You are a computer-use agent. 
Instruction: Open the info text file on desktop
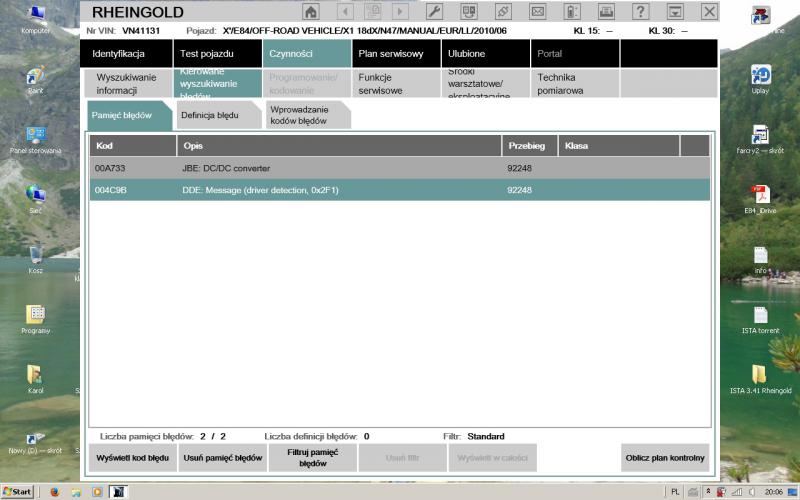(x=760, y=260)
